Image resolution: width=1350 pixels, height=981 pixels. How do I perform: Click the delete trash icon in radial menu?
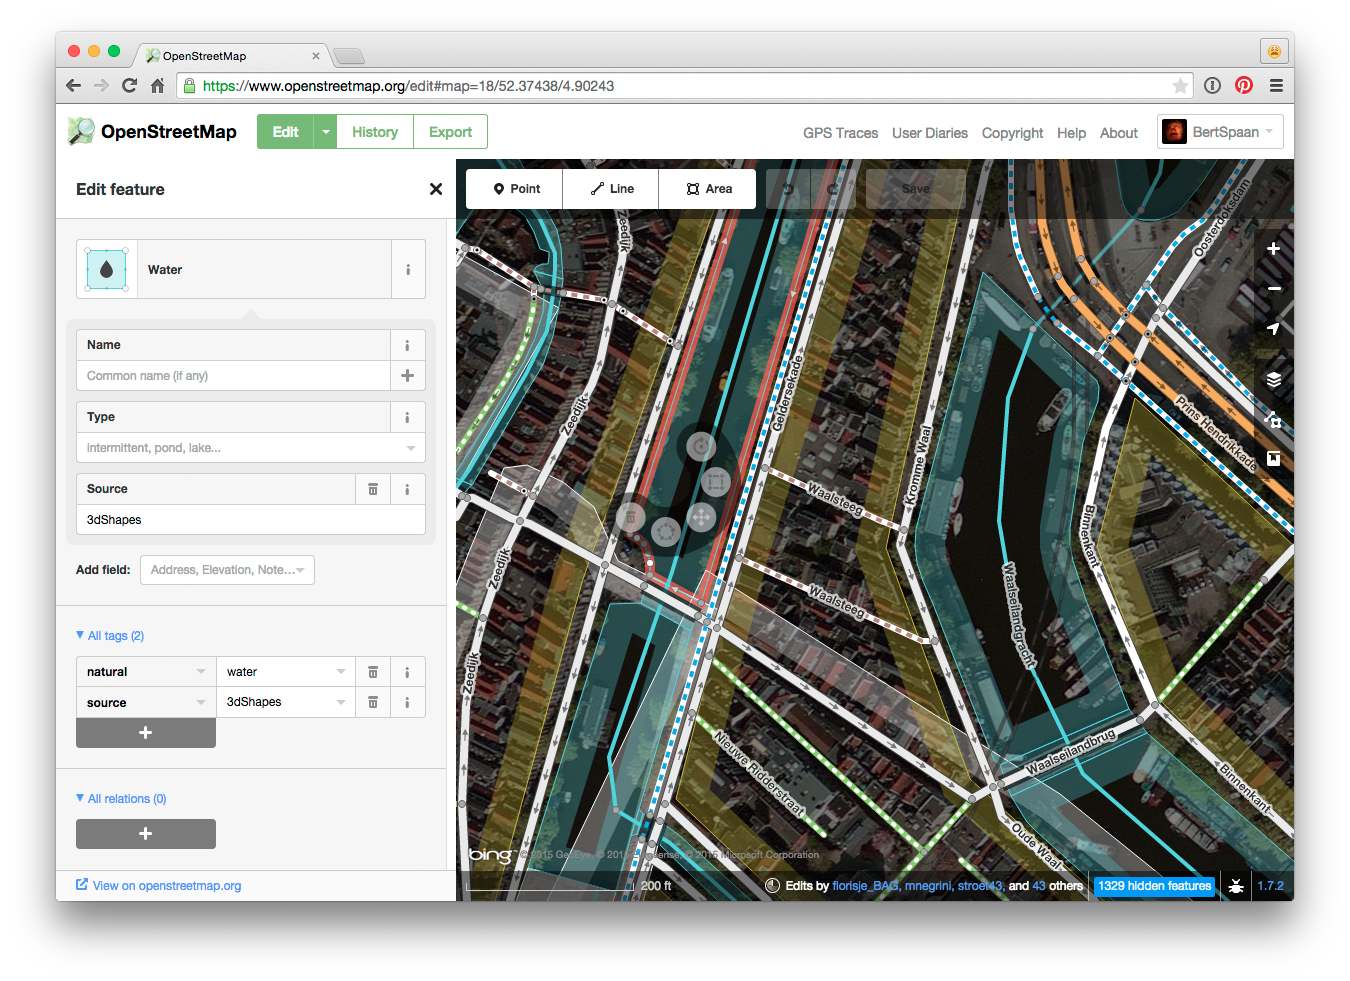tap(630, 517)
